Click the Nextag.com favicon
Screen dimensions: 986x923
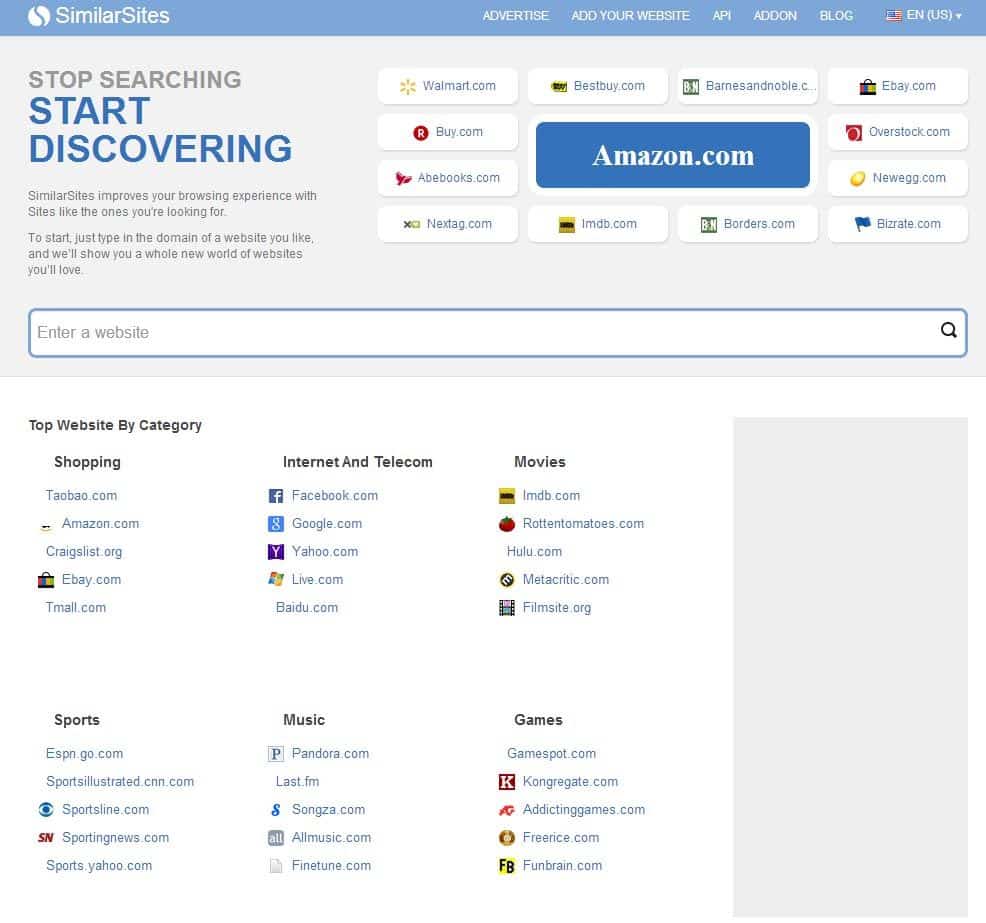point(411,224)
